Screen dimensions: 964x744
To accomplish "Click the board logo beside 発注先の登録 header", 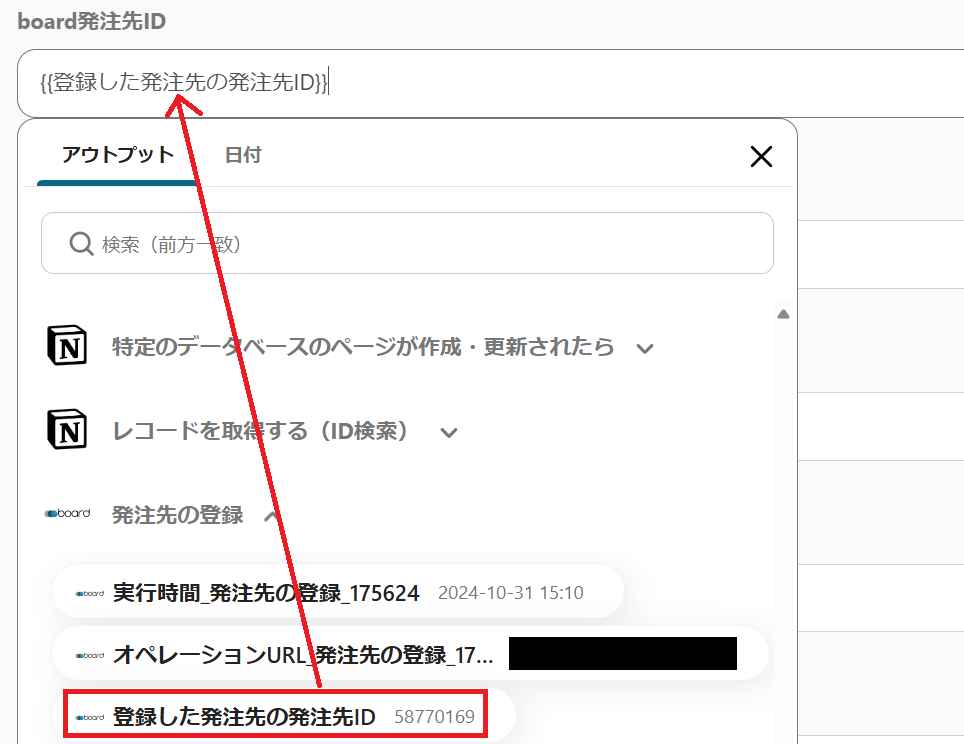I will pos(68,513).
